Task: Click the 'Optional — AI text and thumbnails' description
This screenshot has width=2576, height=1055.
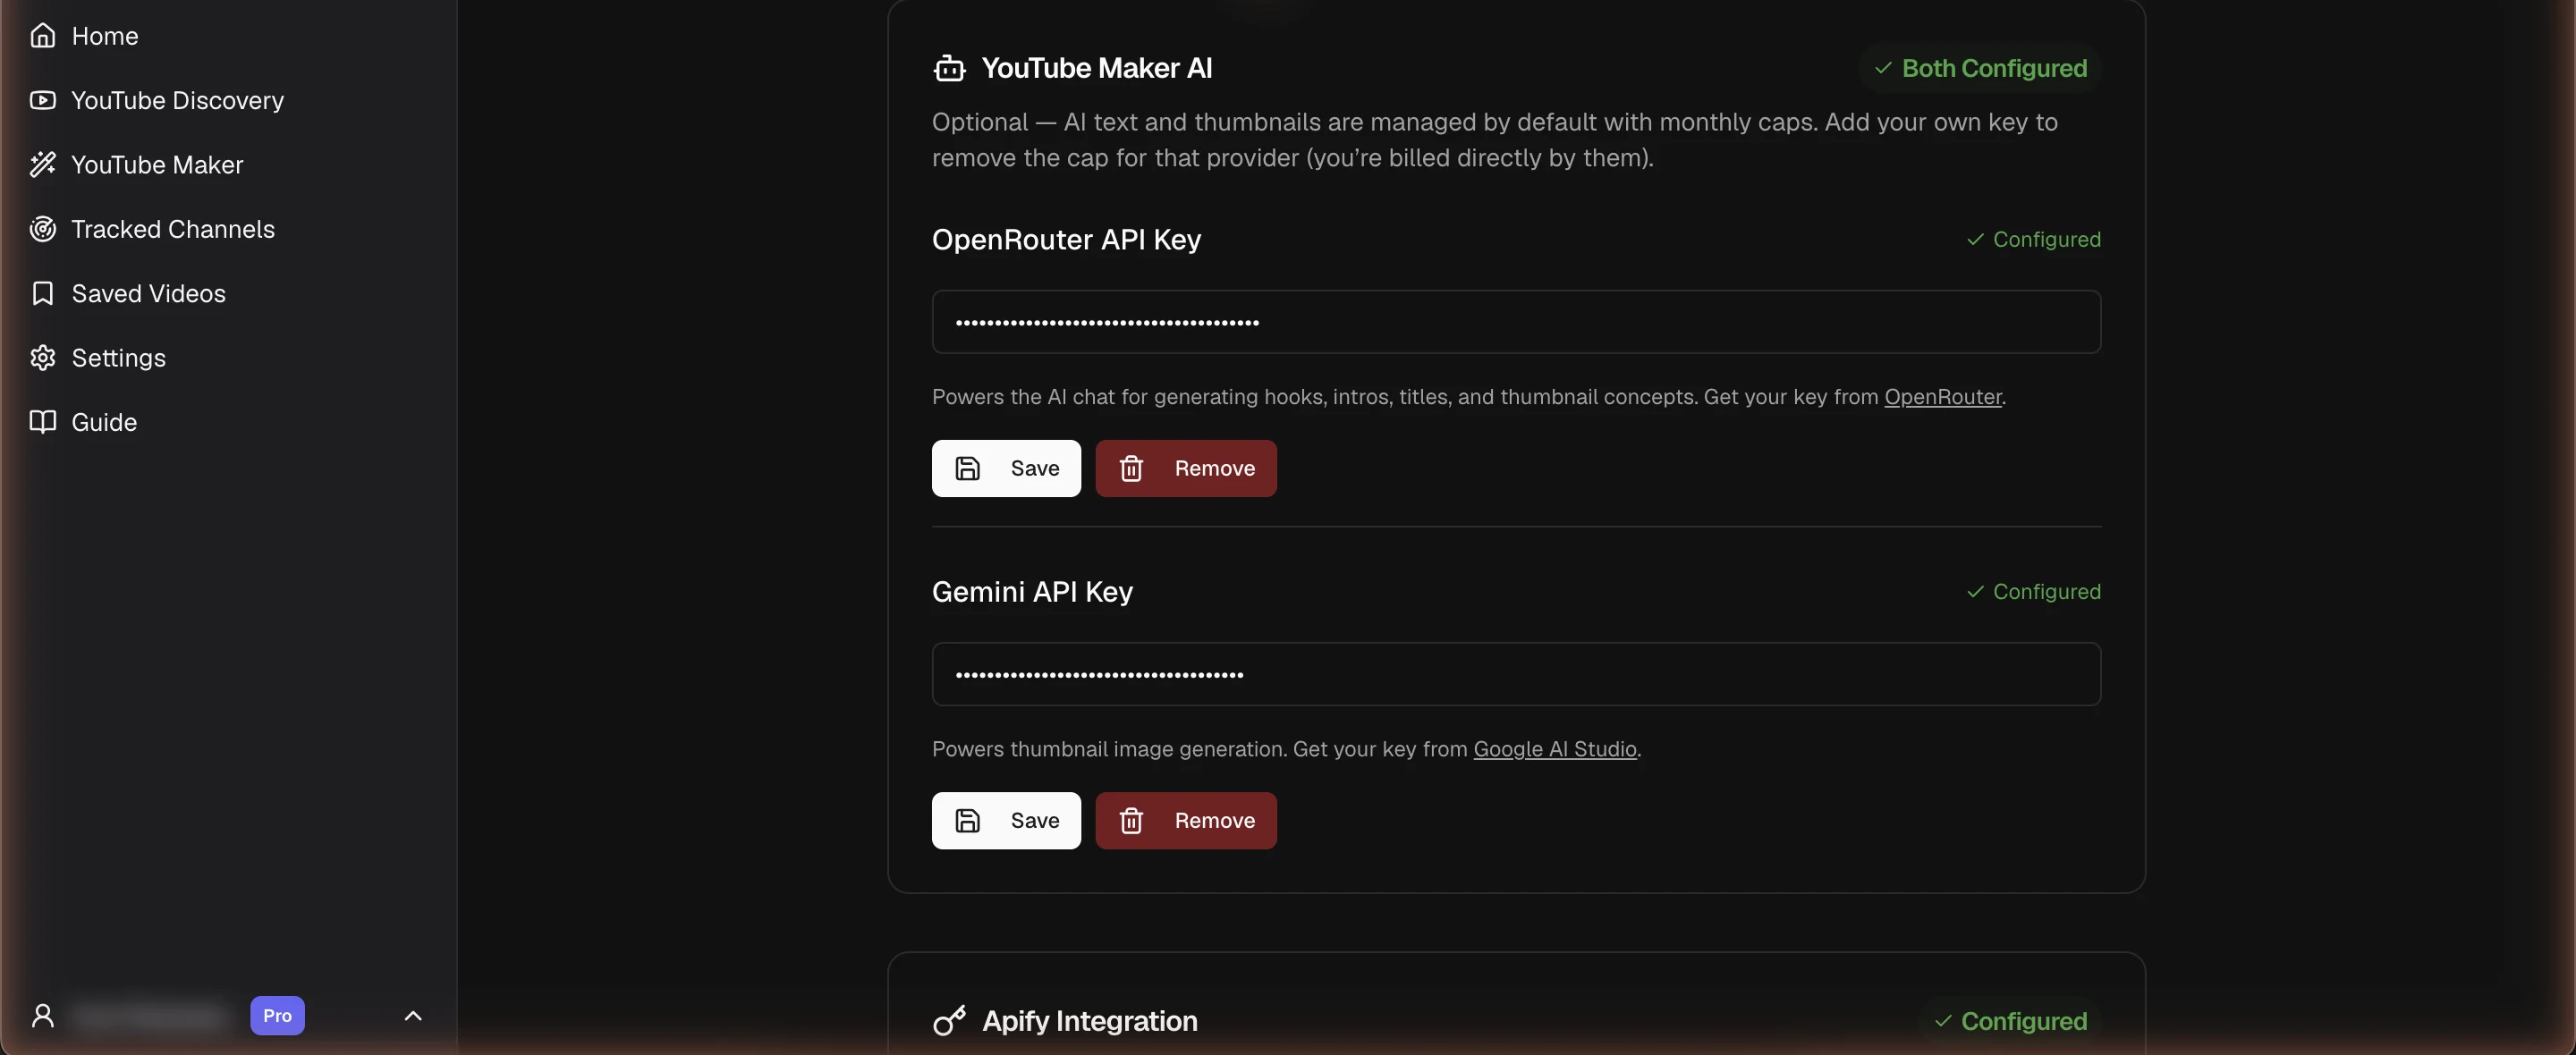Action: tap(1495, 140)
